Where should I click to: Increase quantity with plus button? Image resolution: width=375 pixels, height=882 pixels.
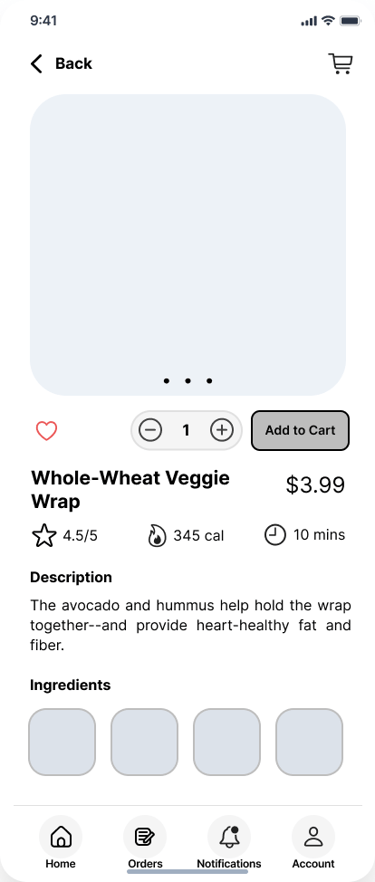(x=222, y=430)
